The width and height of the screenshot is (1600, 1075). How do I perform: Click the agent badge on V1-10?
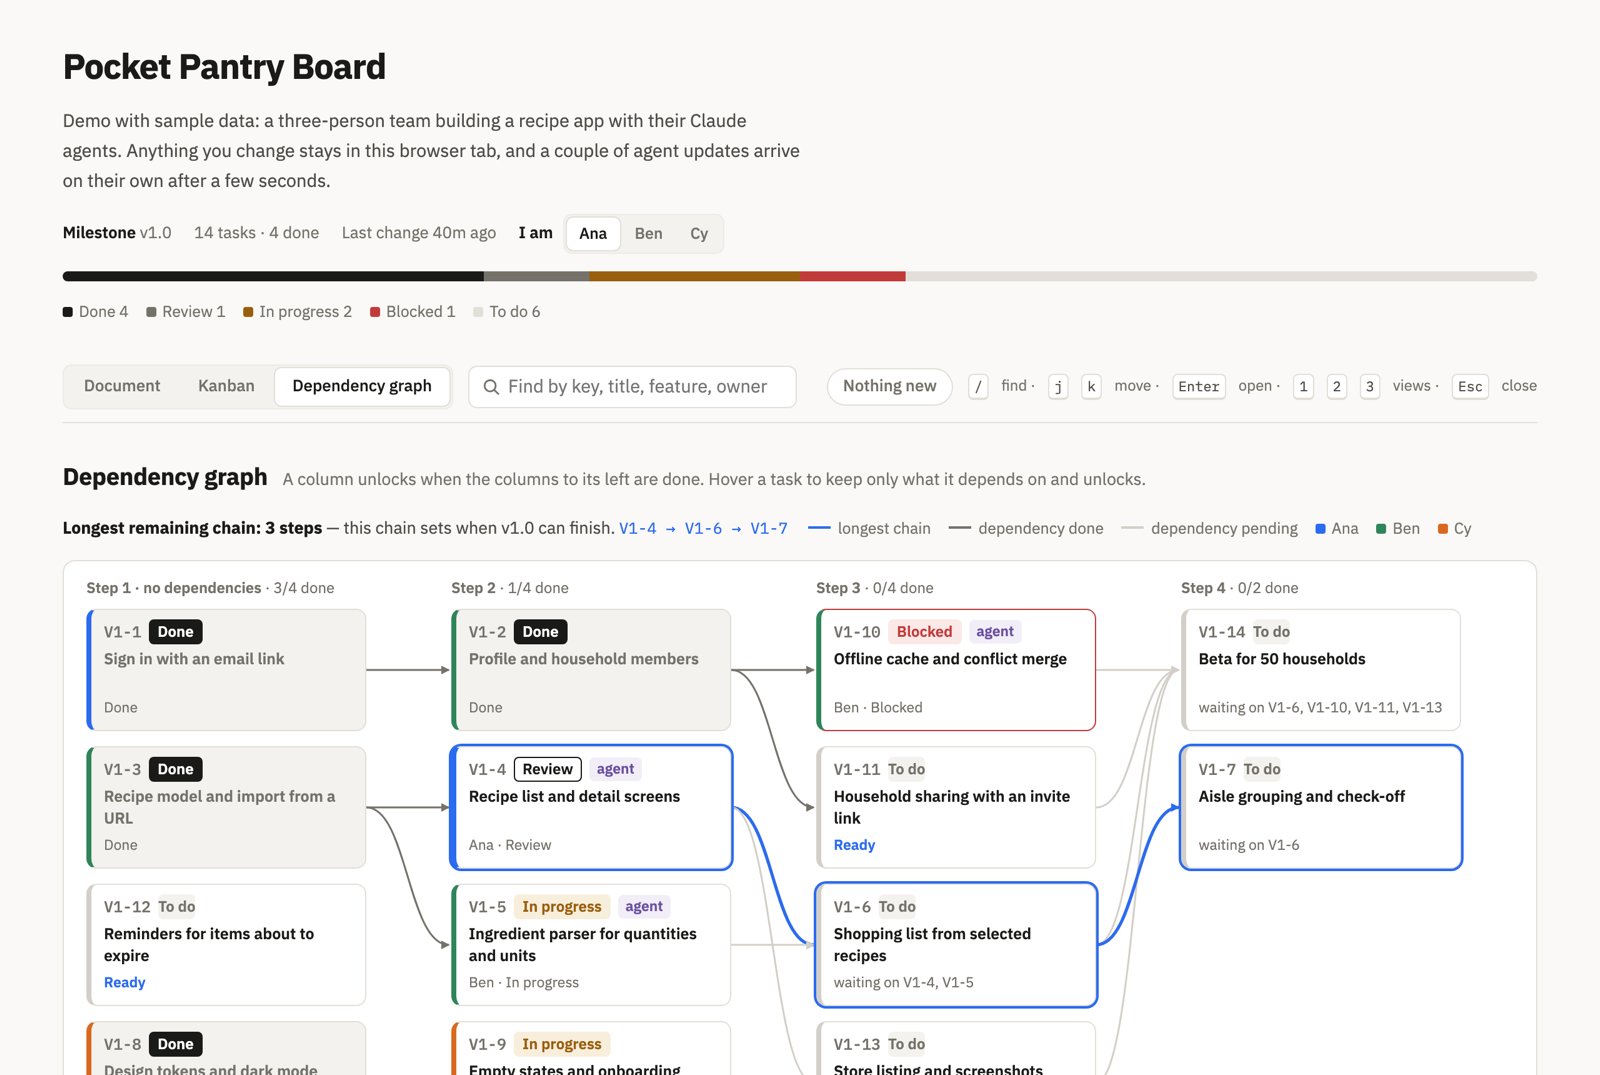[995, 632]
